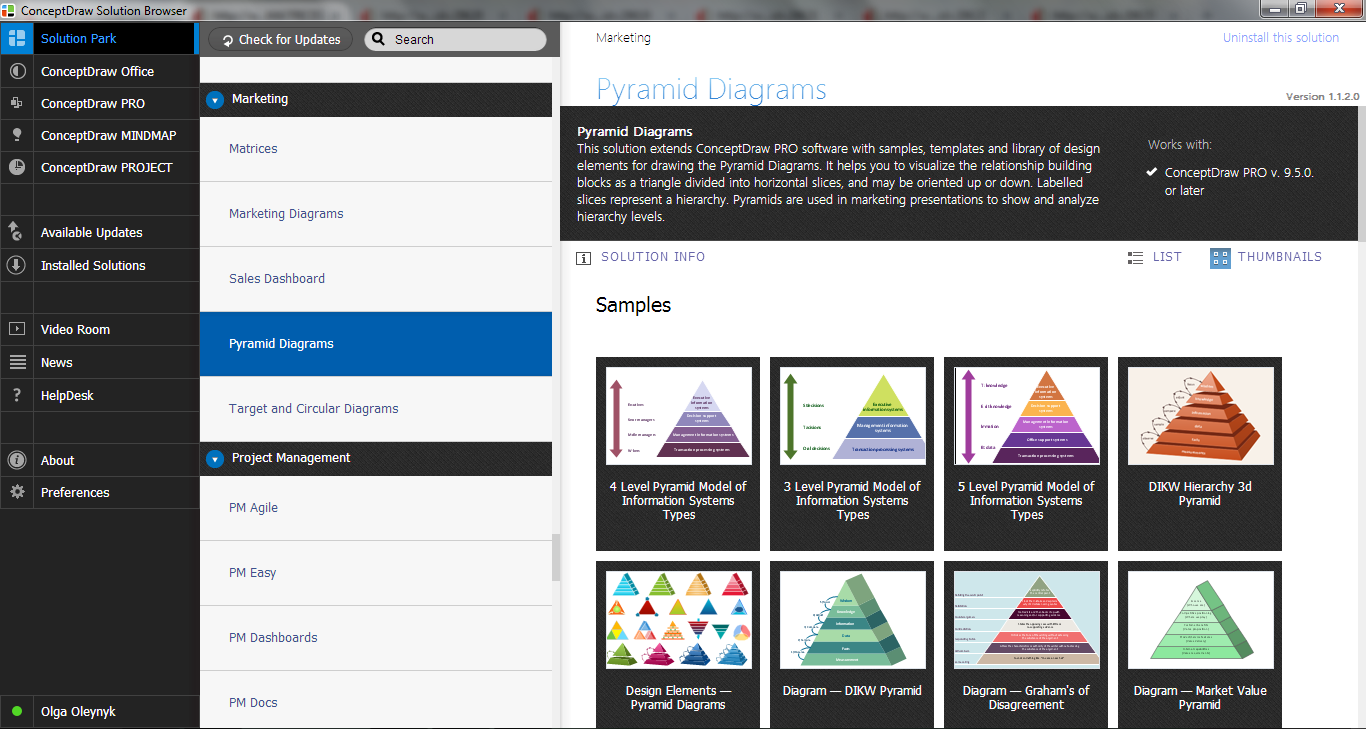Open the Preferences entry
The image size is (1366, 729).
pyautogui.click(x=99, y=492)
